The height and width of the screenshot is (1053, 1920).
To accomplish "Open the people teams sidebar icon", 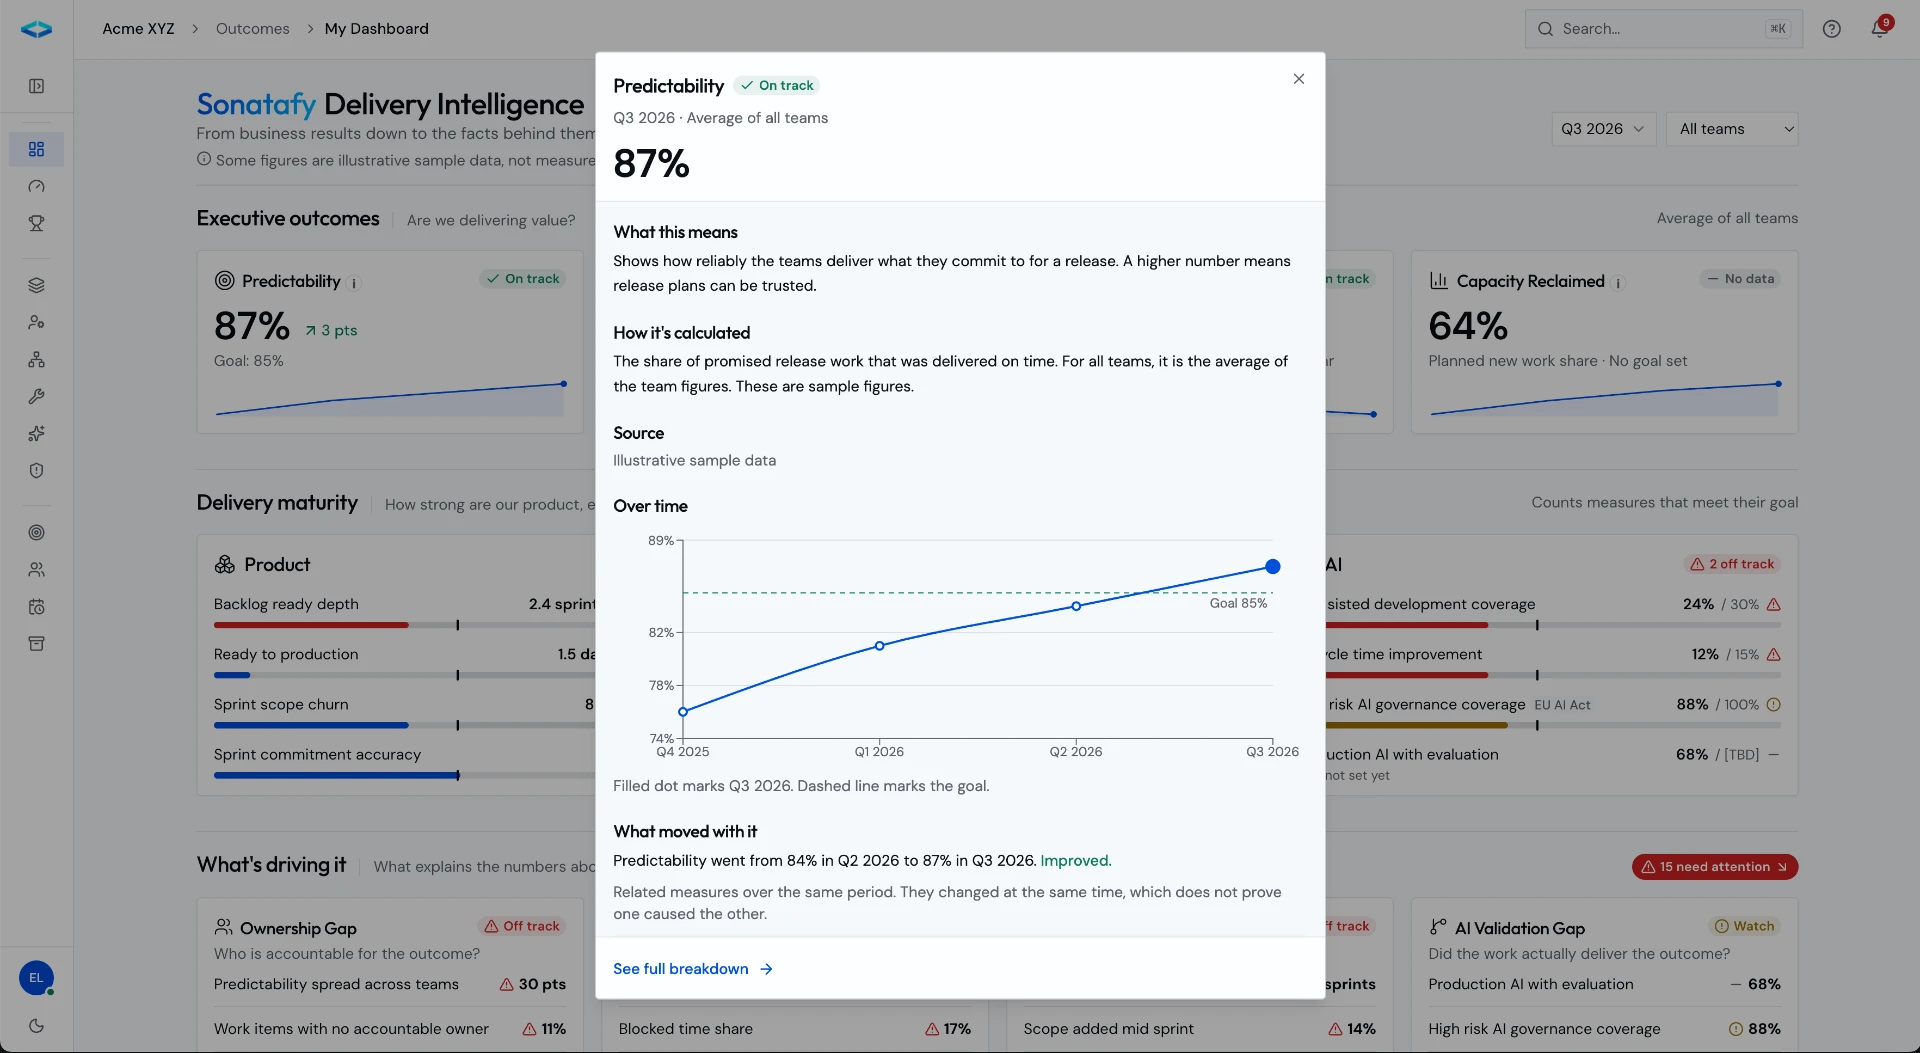I will pos(36,569).
